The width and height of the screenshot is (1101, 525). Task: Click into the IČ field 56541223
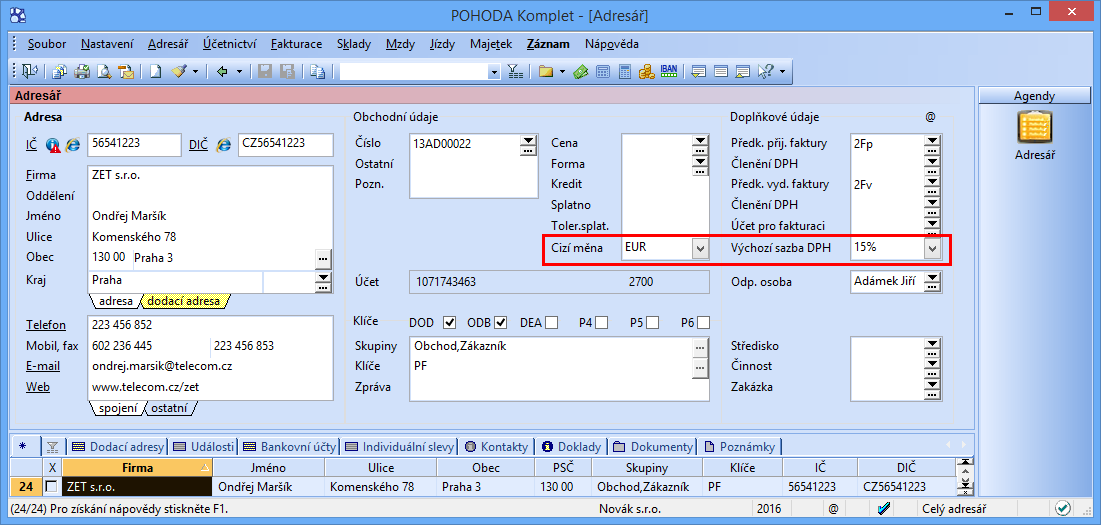coord(134,144)
